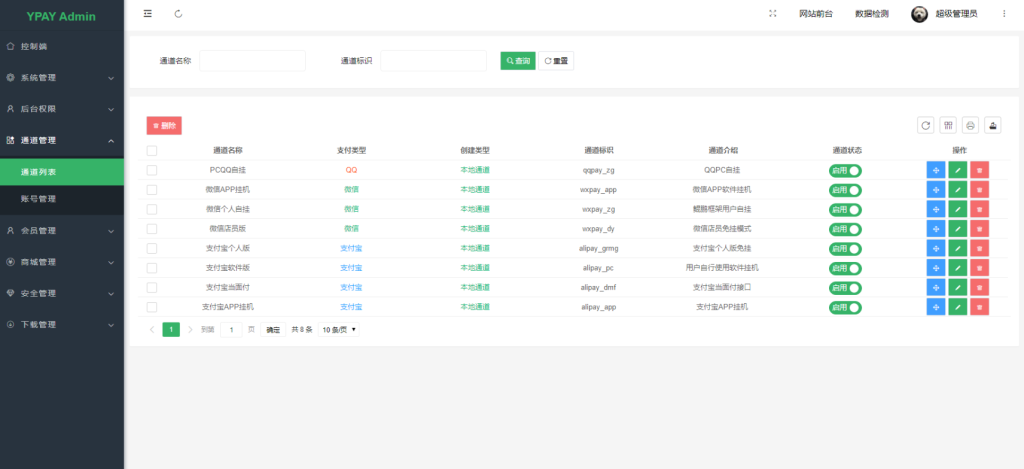Check the select-all checkbox in table header
1024x469 pixels.
[152, 151]
